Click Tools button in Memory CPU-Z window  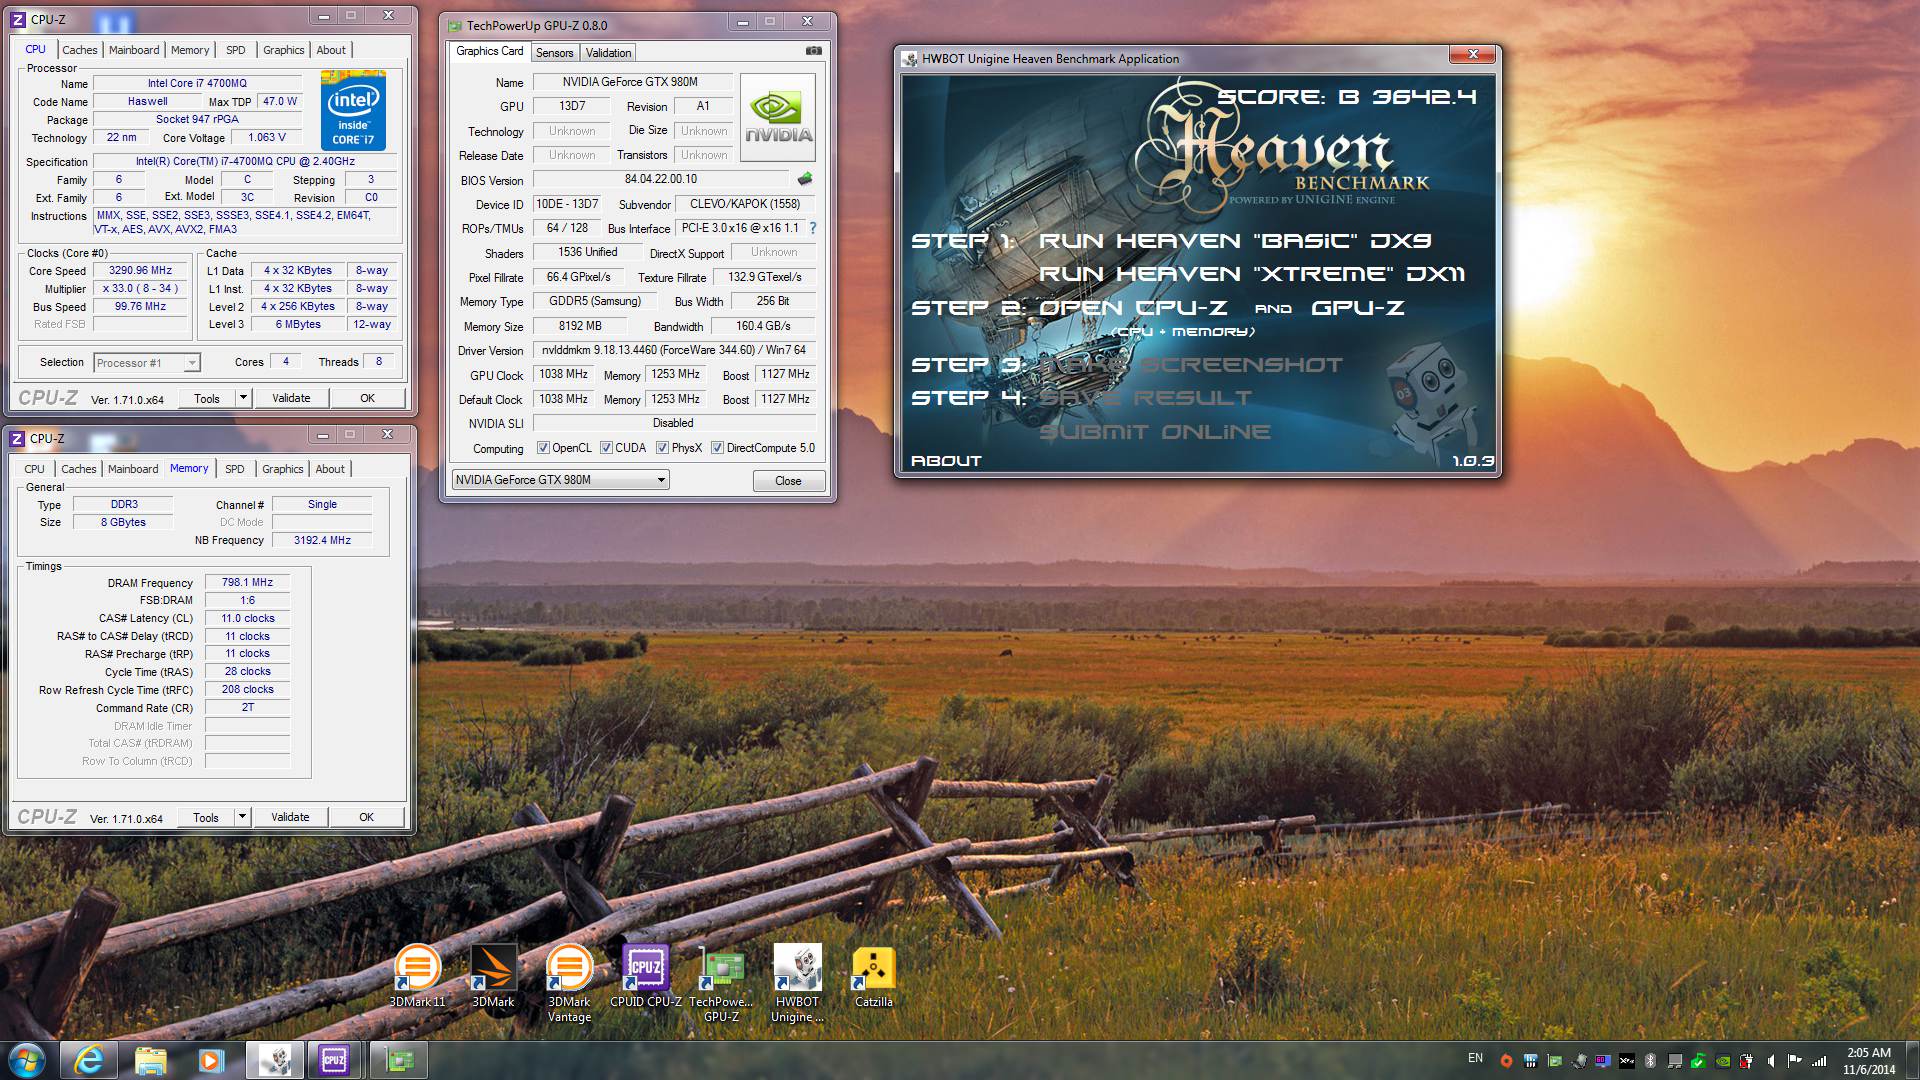pyautogui.click(x=206, y=817)
